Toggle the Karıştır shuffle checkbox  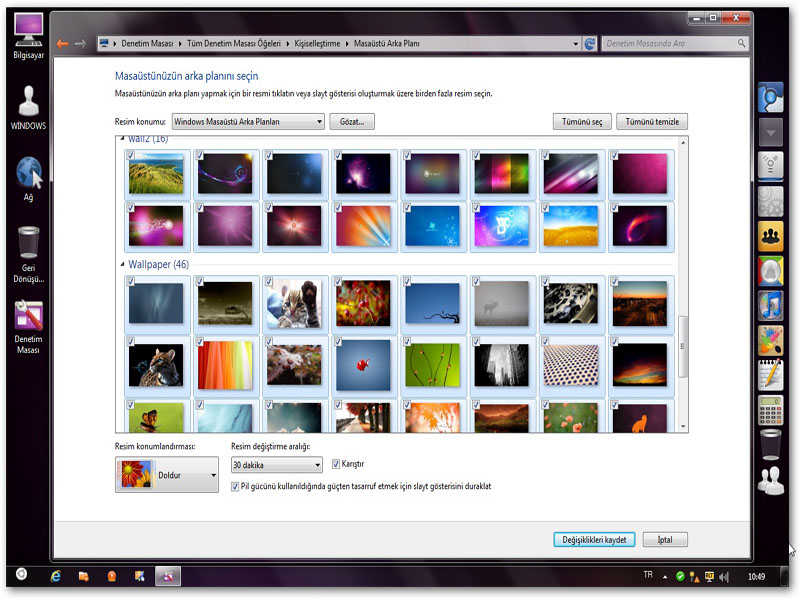point(336,464)
